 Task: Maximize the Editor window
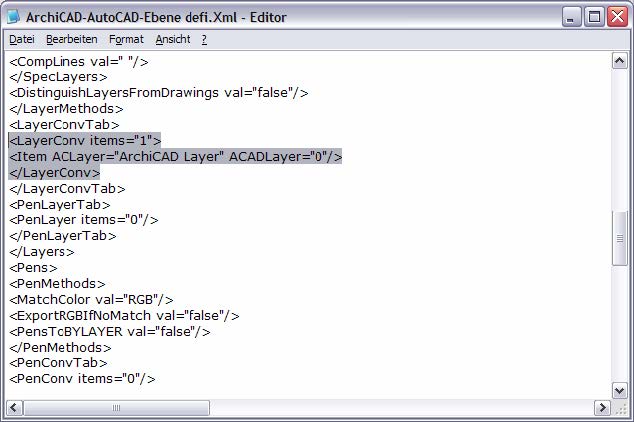[594, 17]
